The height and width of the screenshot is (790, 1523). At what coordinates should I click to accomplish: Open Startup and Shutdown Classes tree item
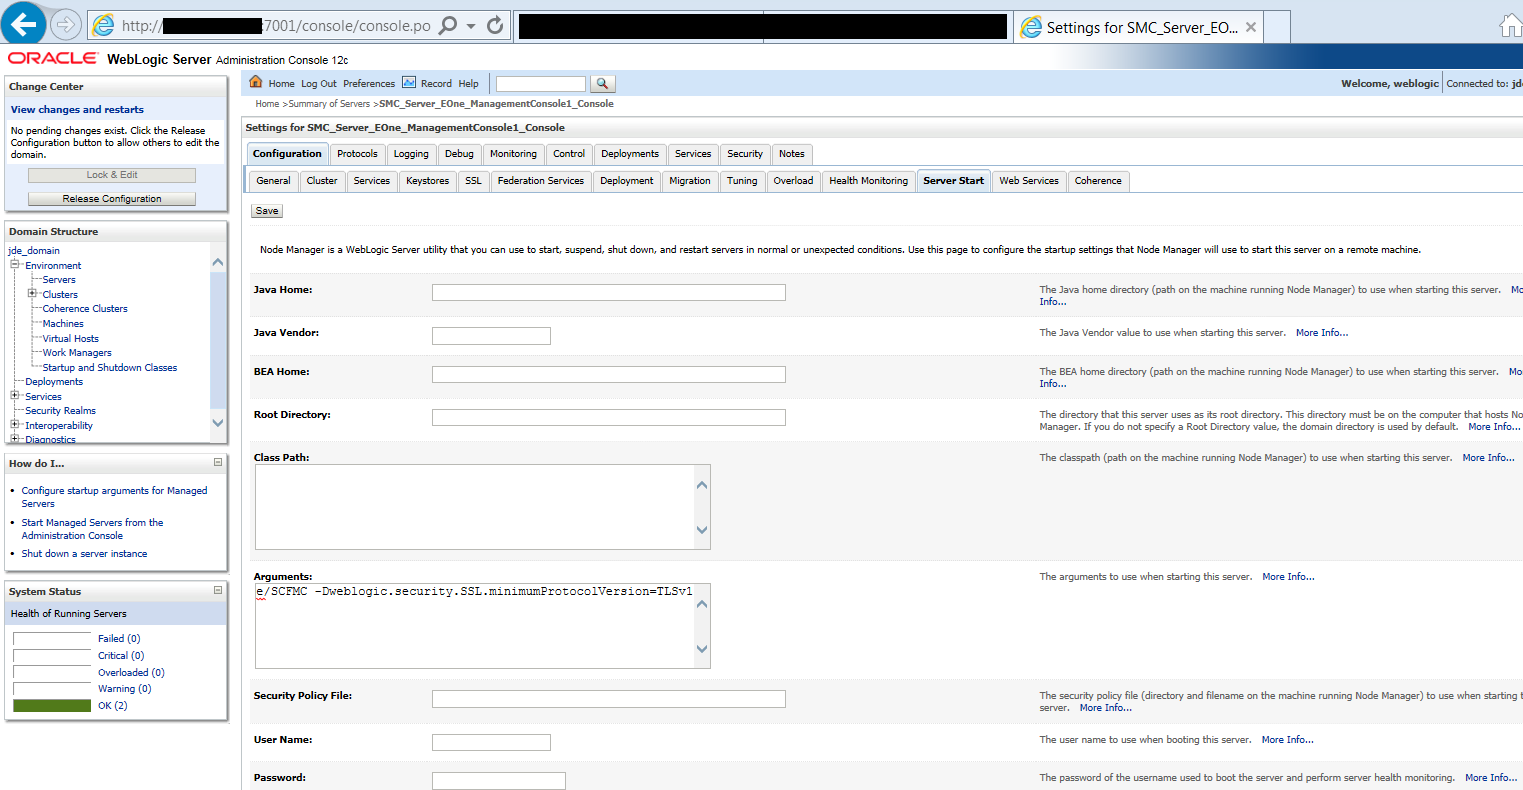coord(110,368)
